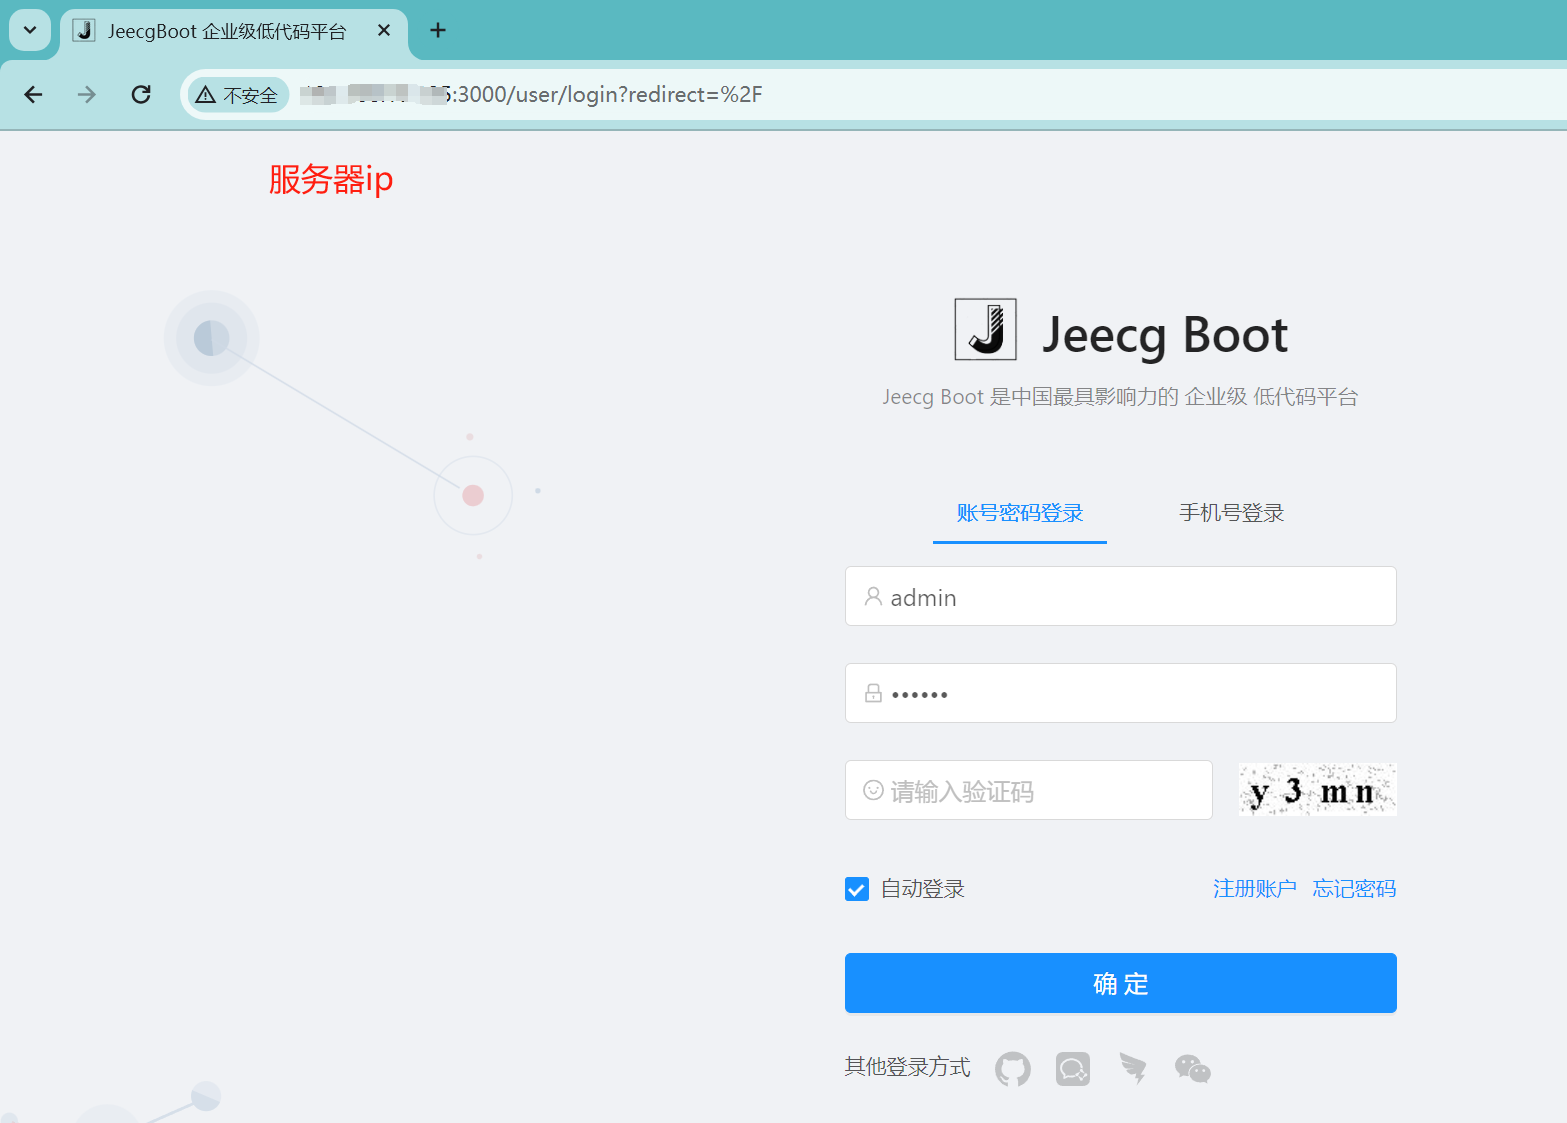Reload the page with the refresh icon
Screen dimensions: 1567x1123
click(141, 94)
